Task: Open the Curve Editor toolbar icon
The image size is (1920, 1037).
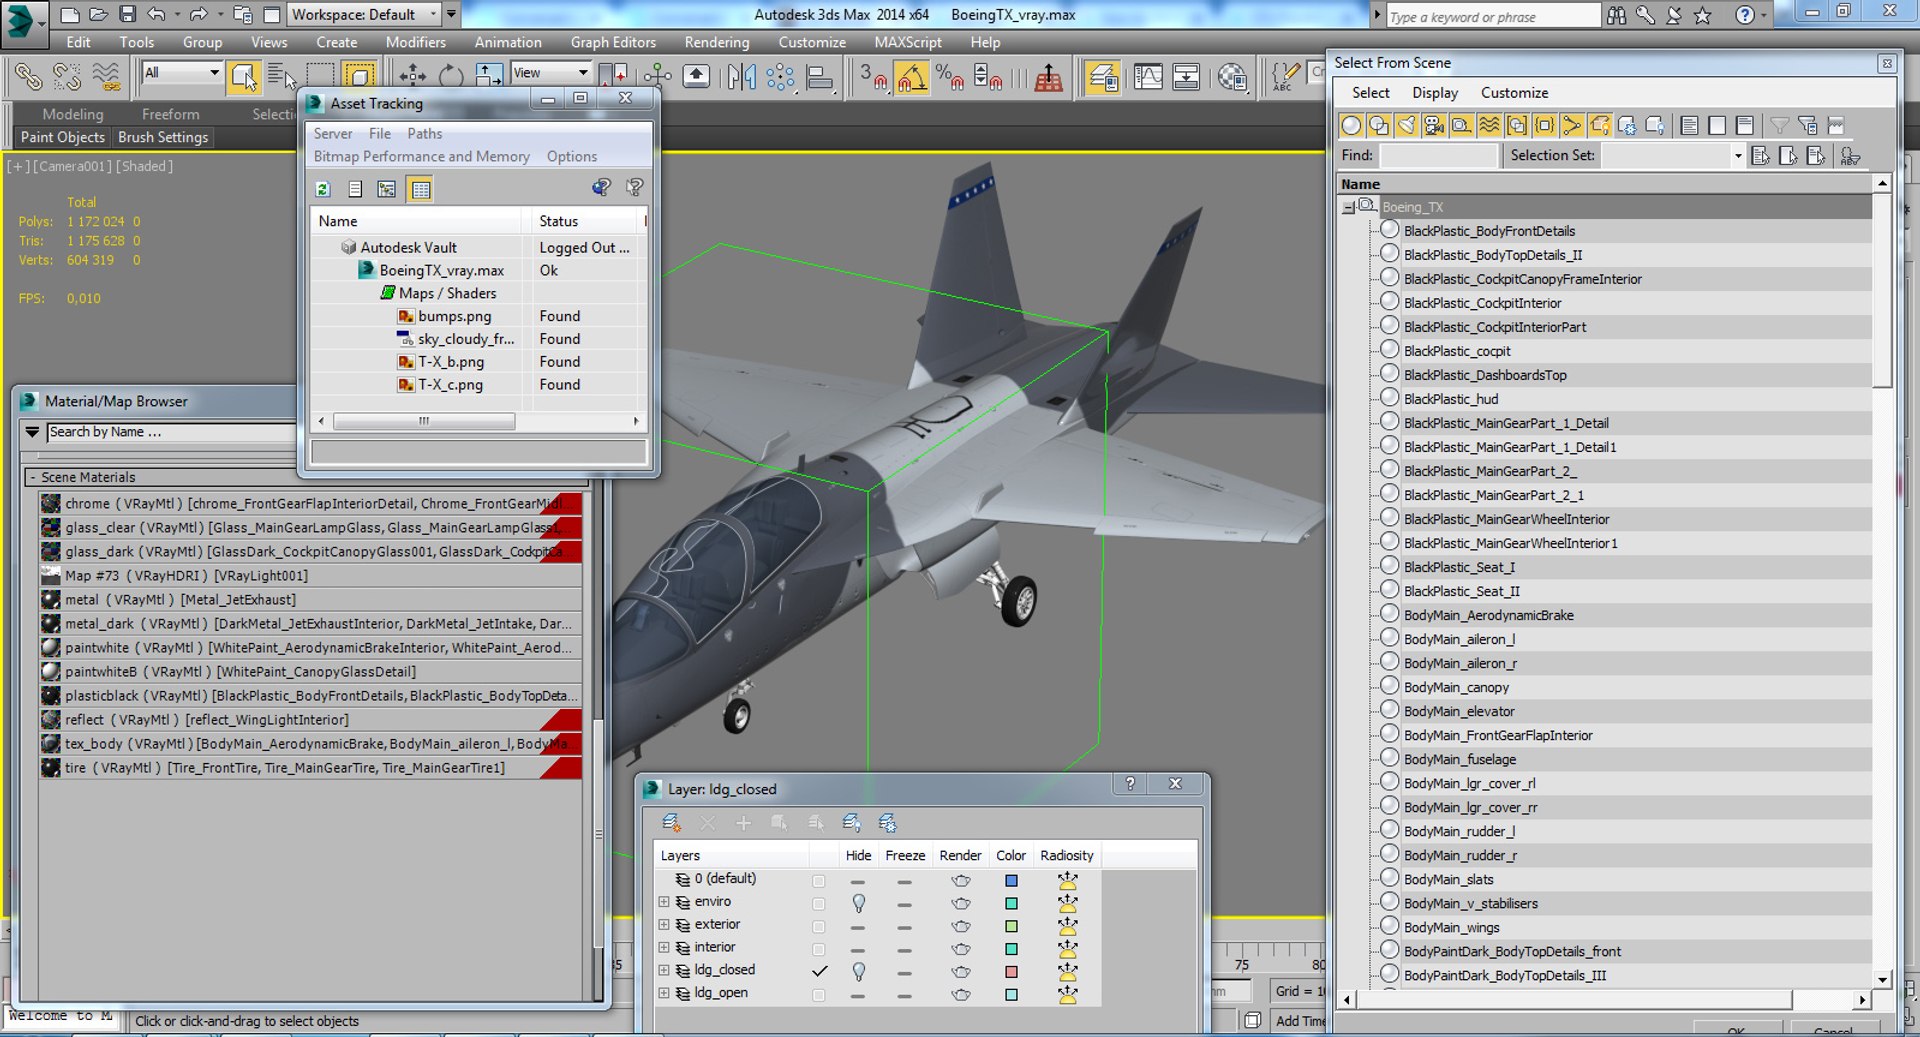Action: click(1148, 77)
